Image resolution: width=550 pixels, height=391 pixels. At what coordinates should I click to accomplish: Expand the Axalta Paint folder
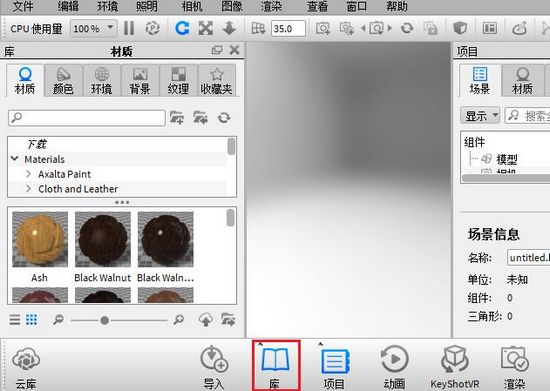coord(29,174)
